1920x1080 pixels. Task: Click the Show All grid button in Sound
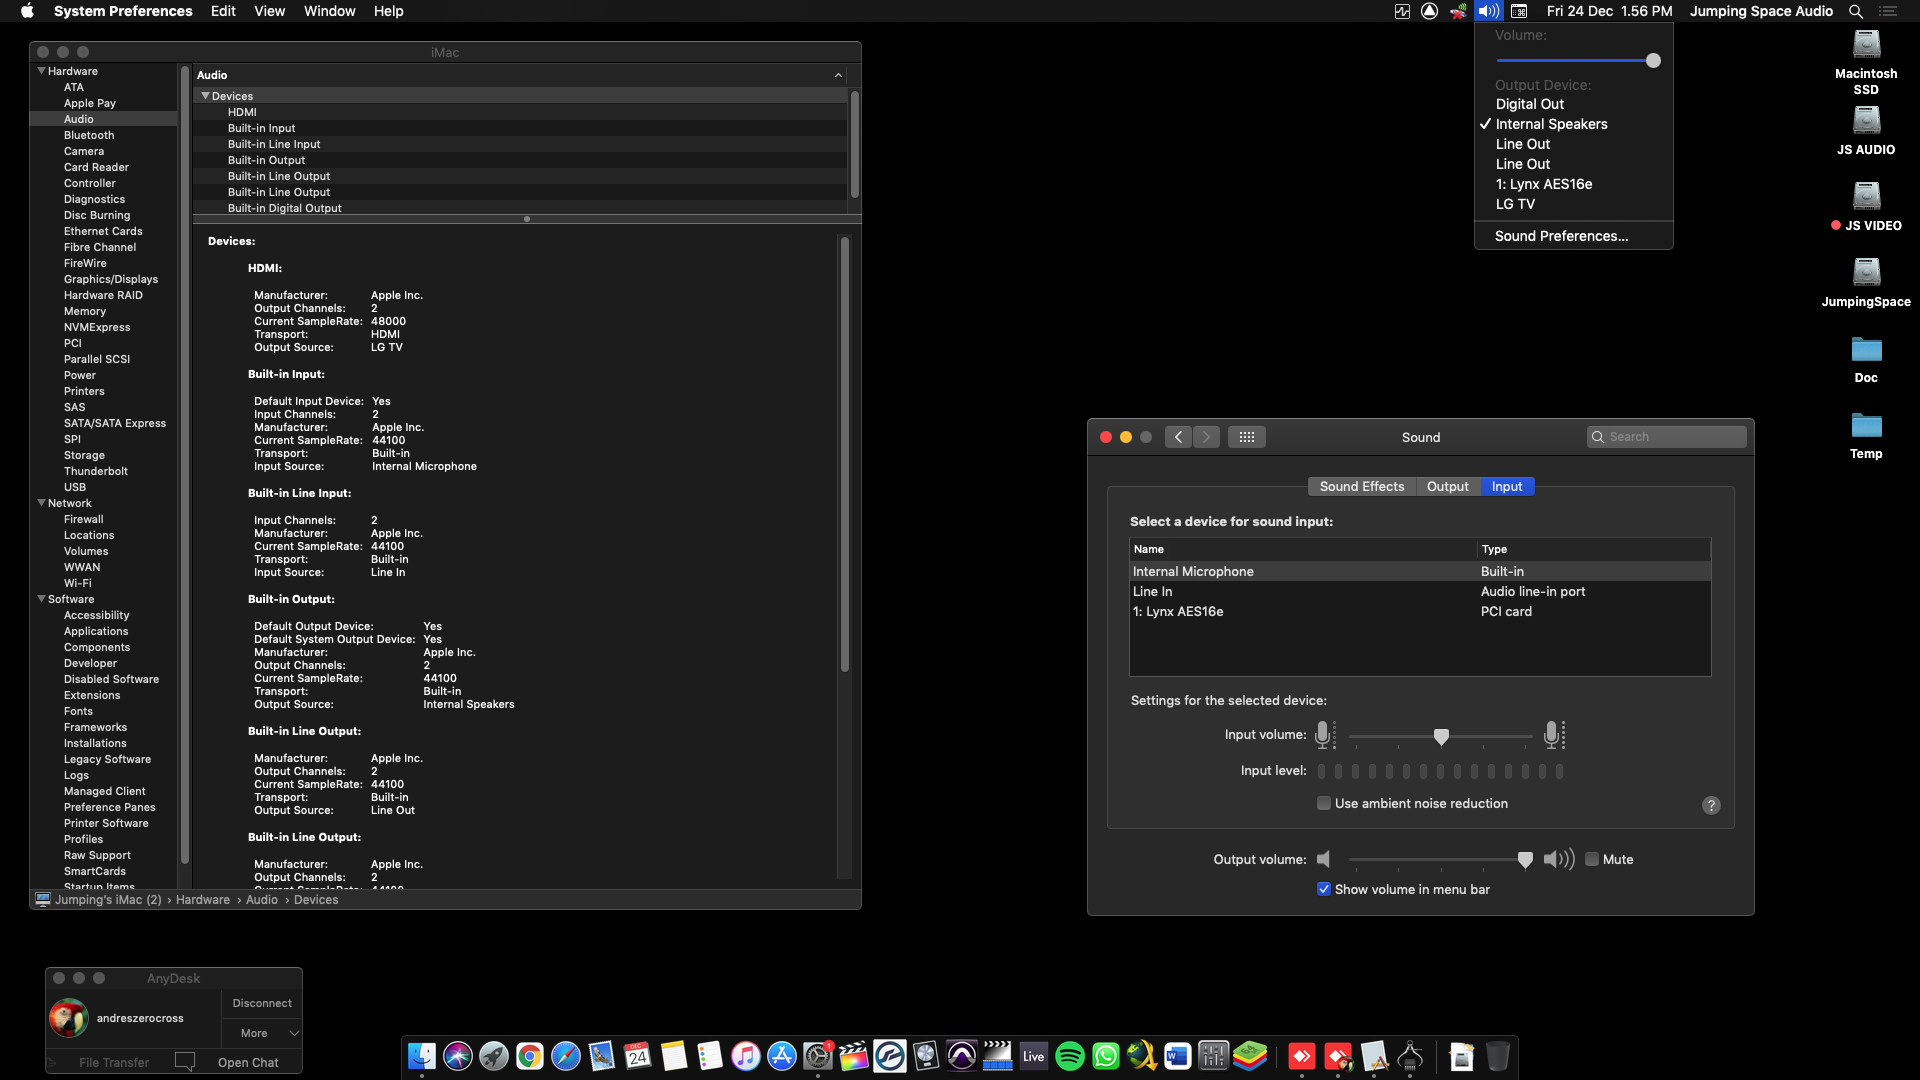pyautogui.click(x=1246, y=437)
